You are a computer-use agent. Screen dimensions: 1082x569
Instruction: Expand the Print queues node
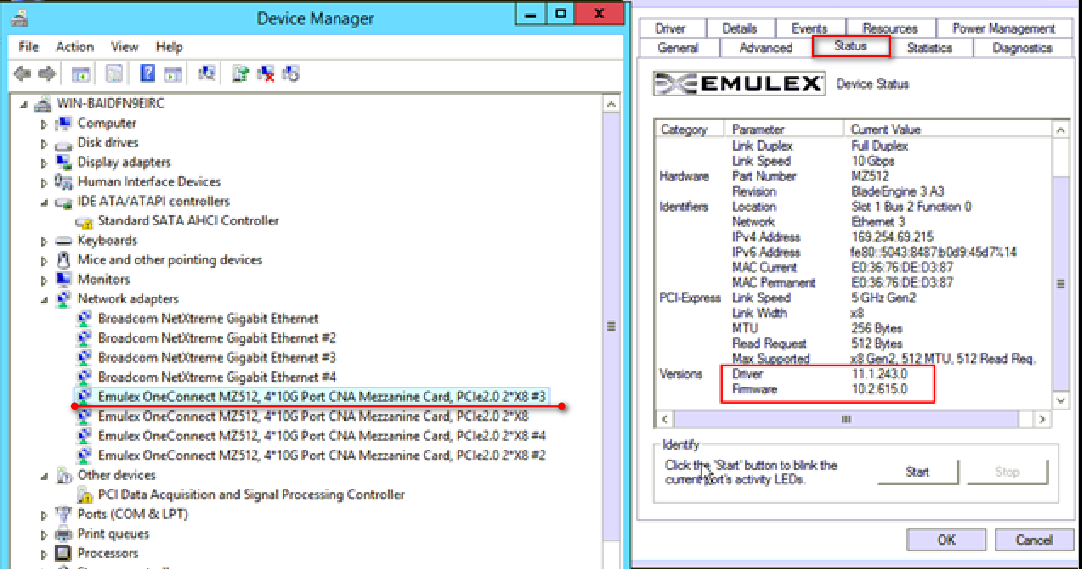tap(43, 535)
